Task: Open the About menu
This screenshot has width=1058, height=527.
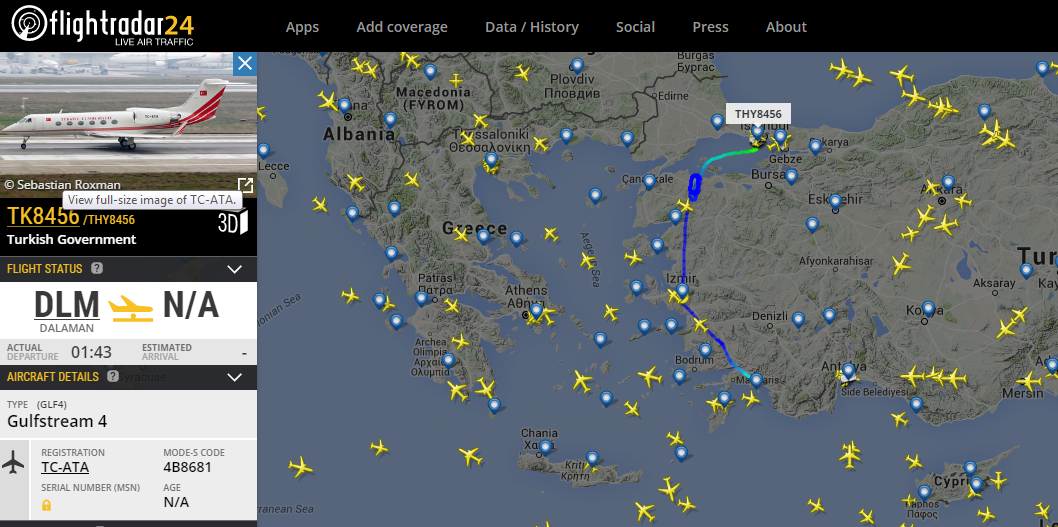Action: point(786,27)
